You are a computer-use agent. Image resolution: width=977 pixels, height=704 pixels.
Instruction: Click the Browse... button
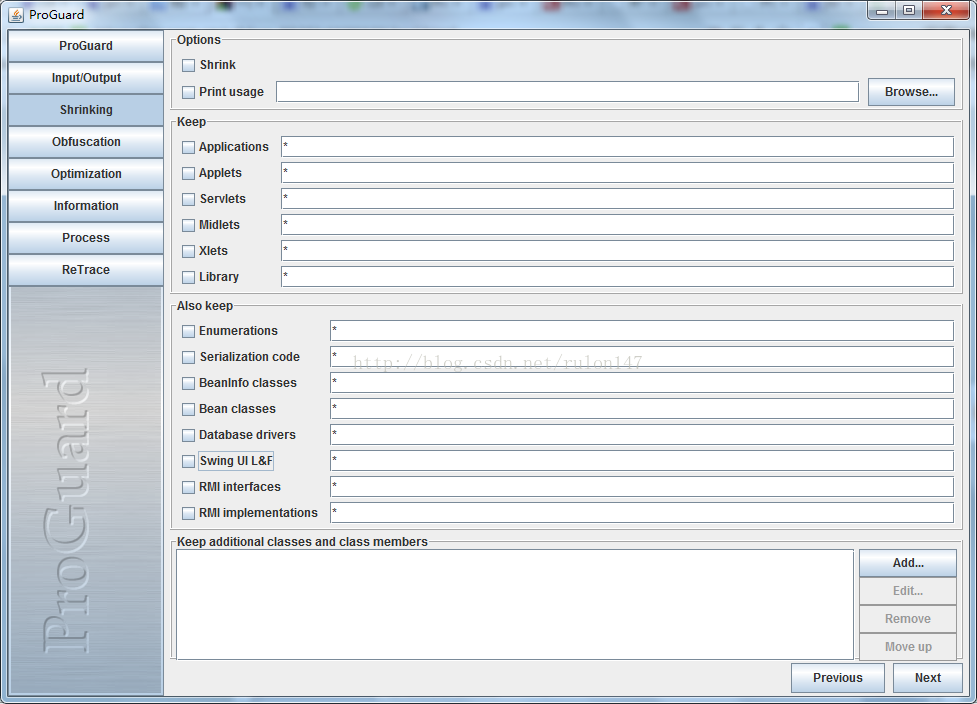coord(911,92)
